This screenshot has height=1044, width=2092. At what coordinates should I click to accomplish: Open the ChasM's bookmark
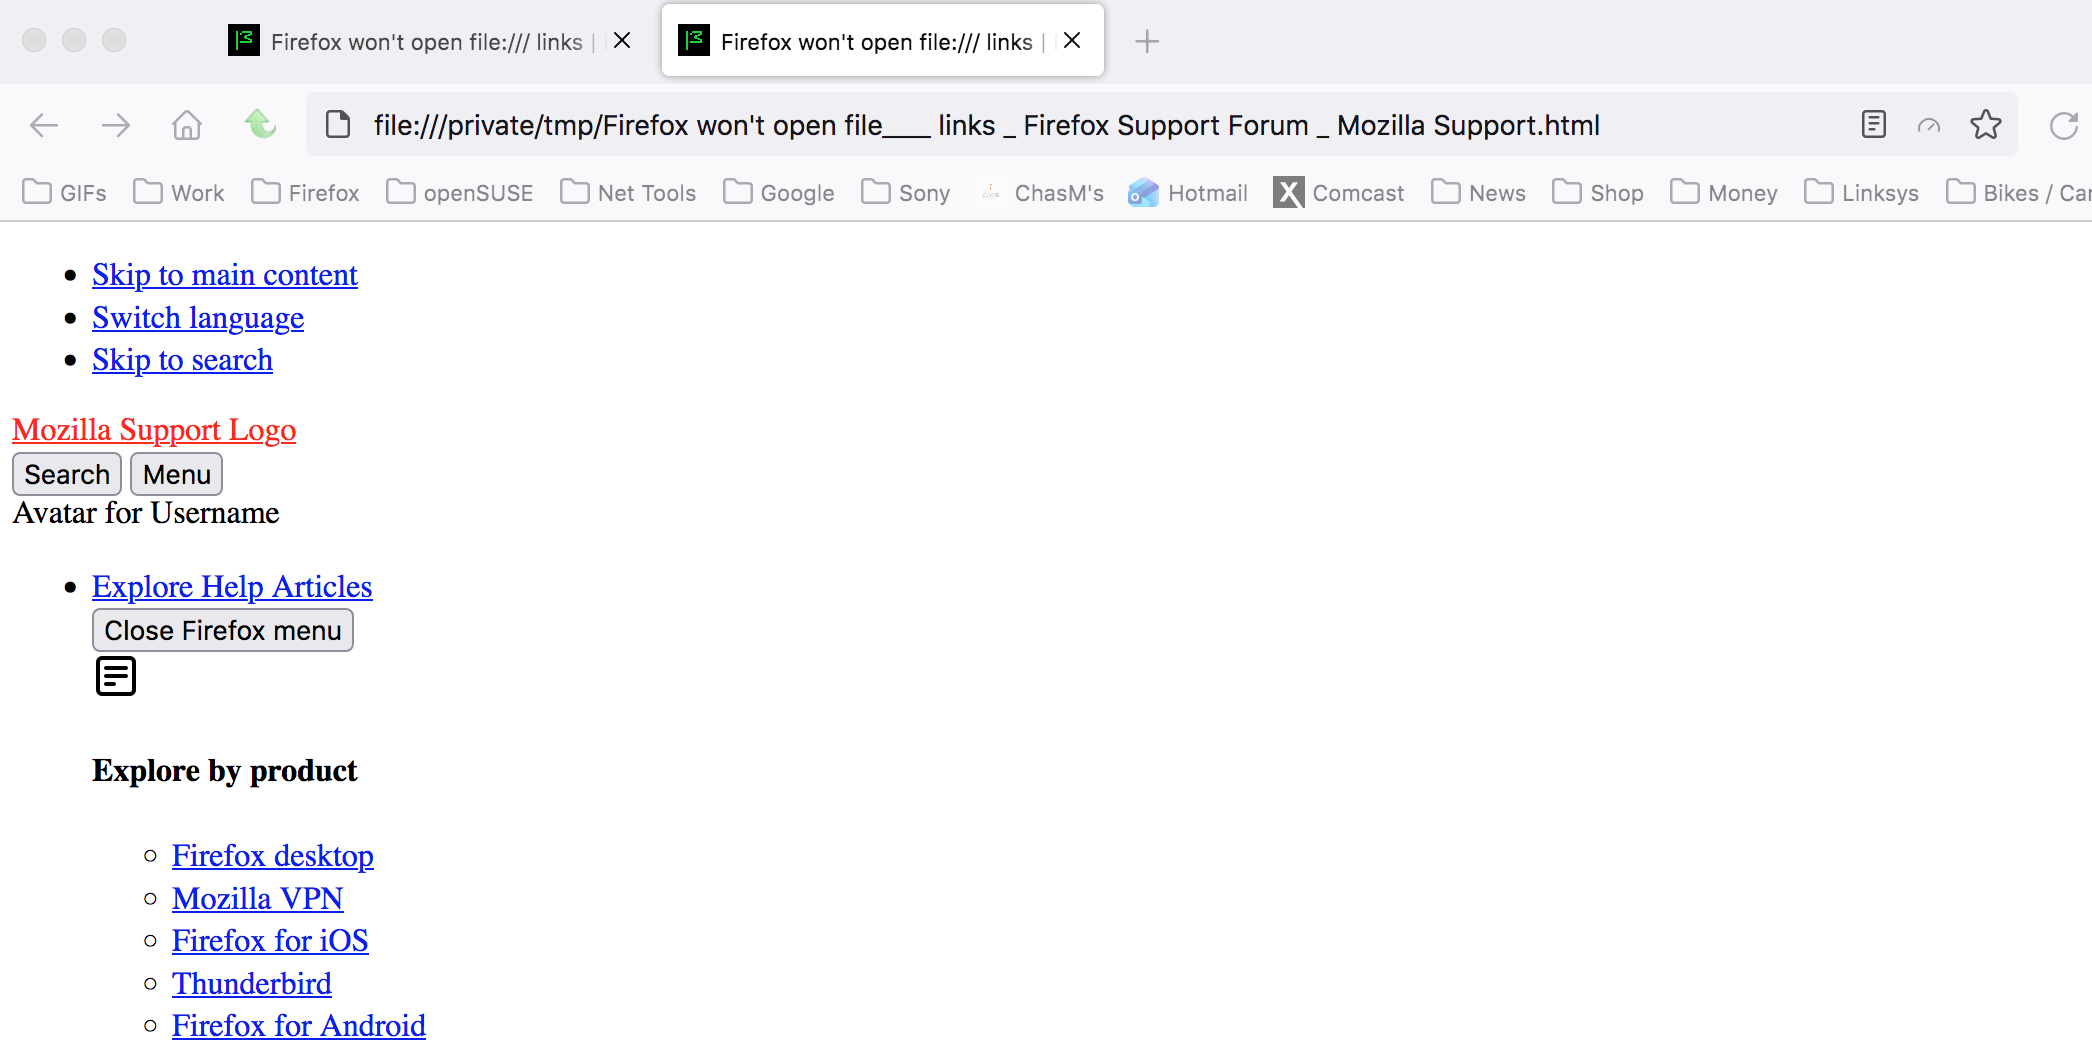[1040, 193]
